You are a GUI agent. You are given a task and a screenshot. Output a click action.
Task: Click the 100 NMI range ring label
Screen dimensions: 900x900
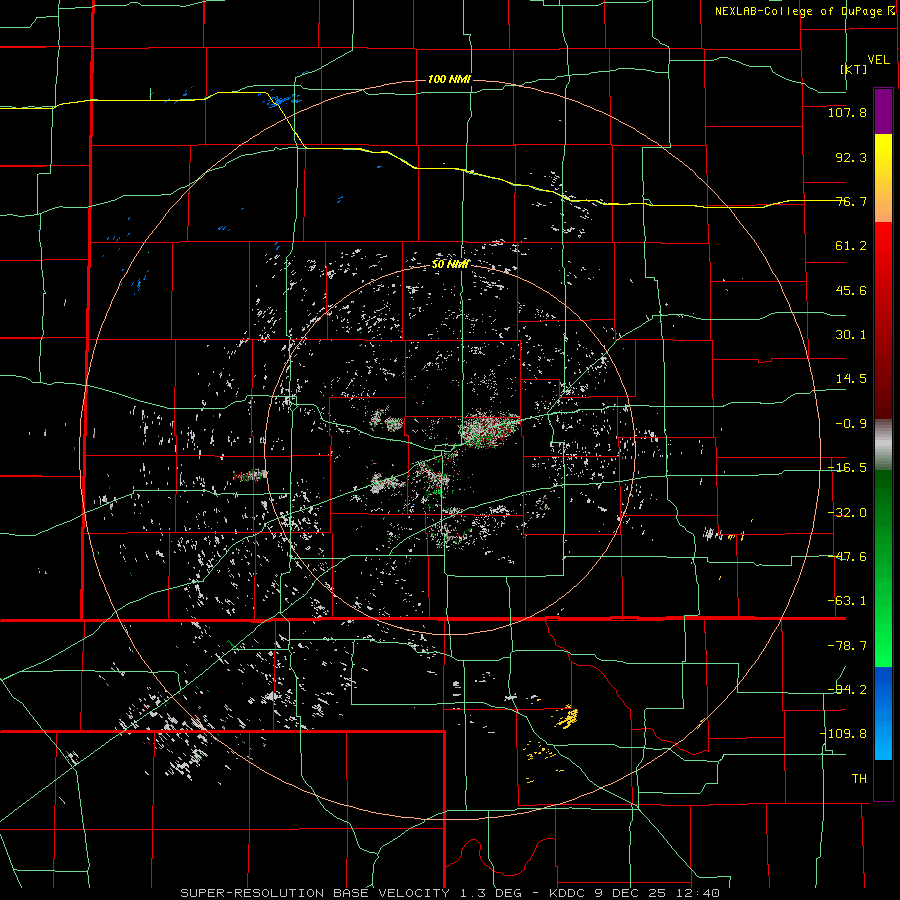point(449,79)
